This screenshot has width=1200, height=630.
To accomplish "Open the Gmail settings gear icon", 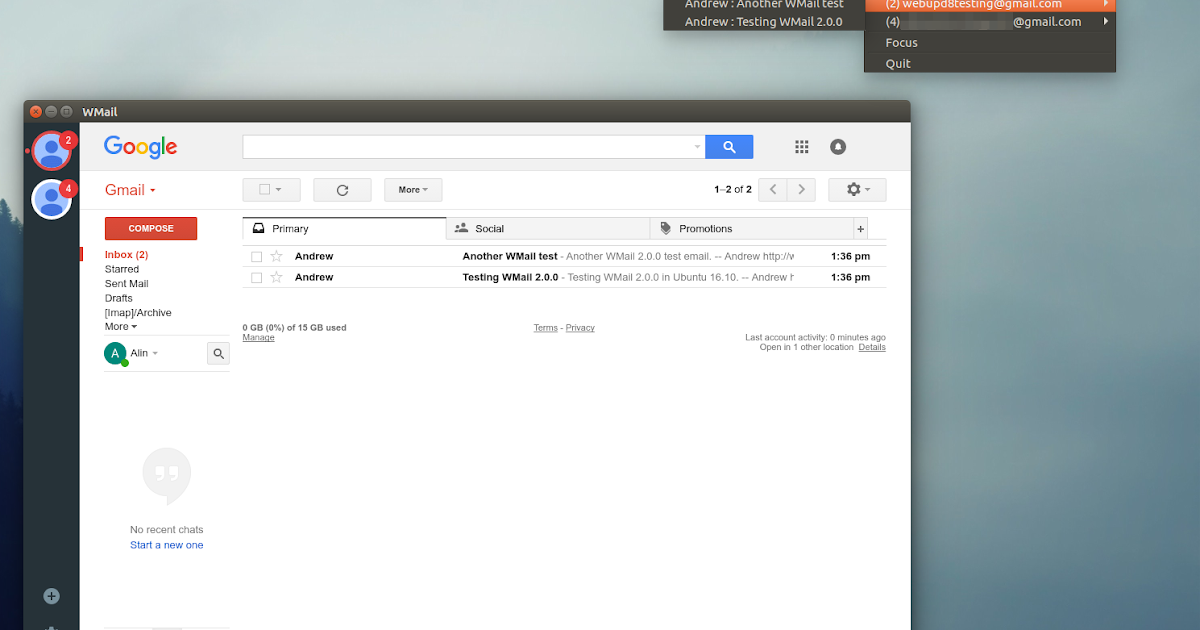I will coord(852,189).
